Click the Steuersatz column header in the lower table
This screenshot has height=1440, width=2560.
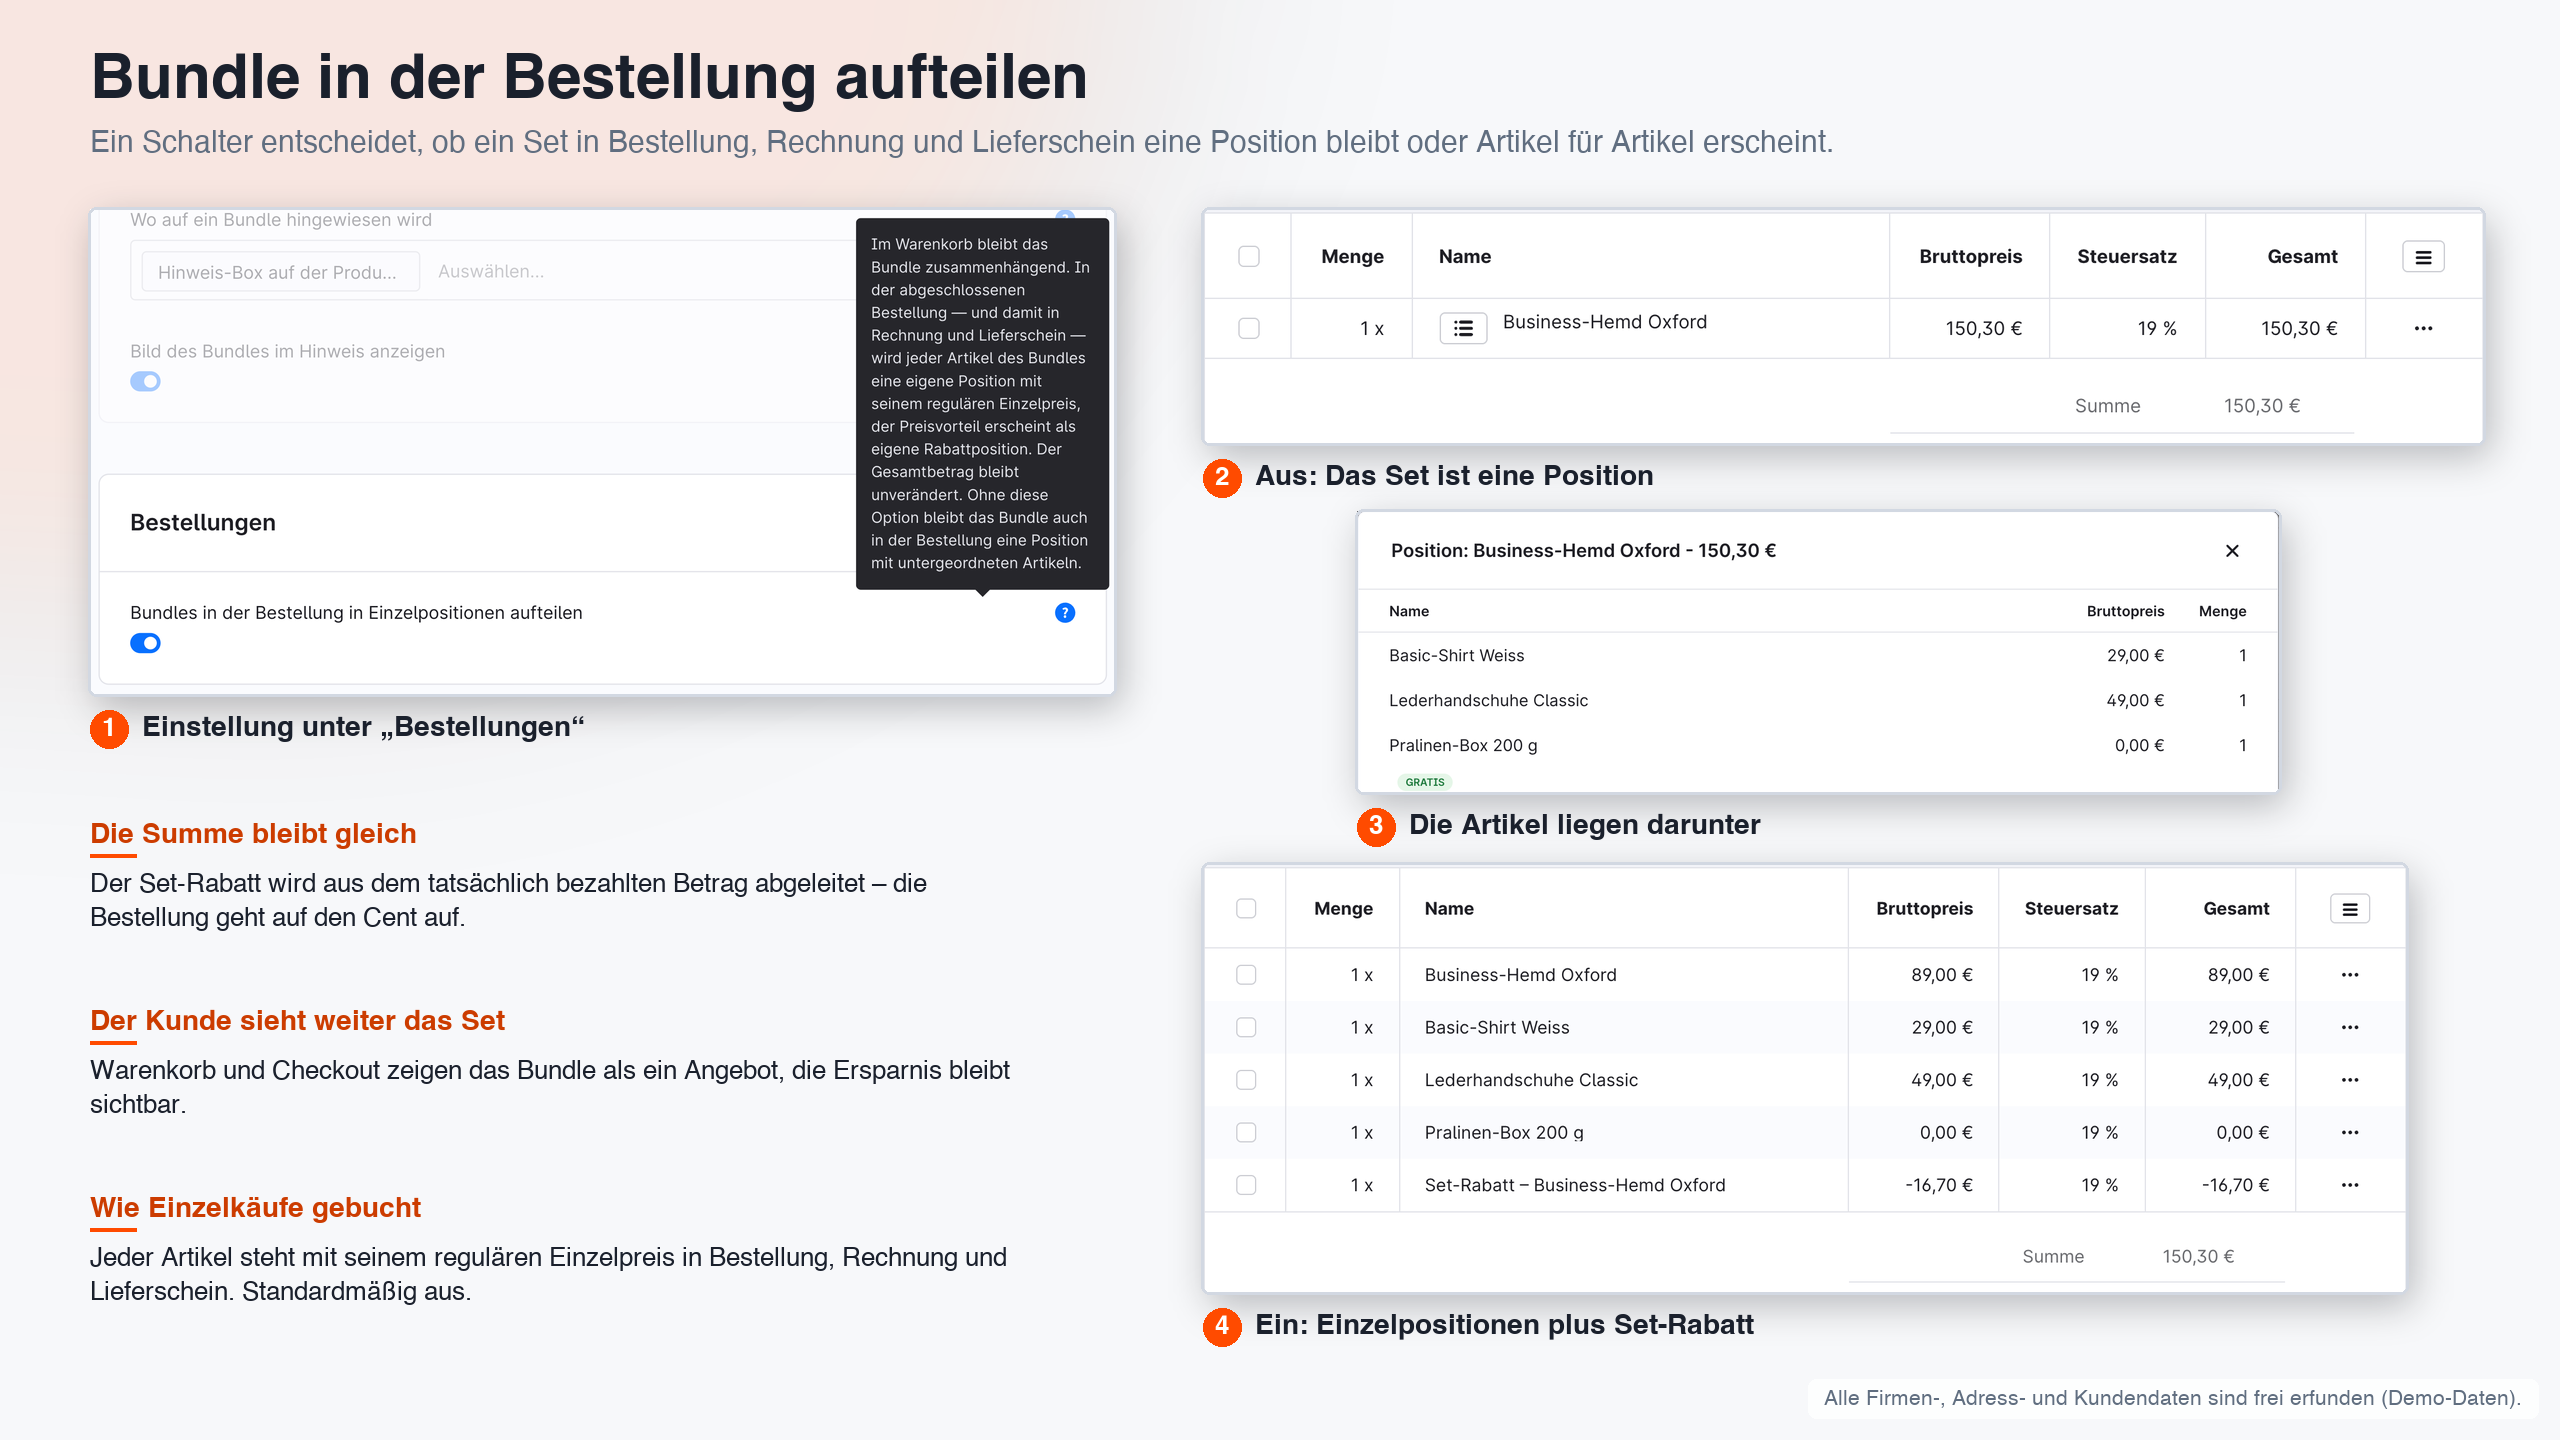pyautogui.click(x=2071, y=908)
